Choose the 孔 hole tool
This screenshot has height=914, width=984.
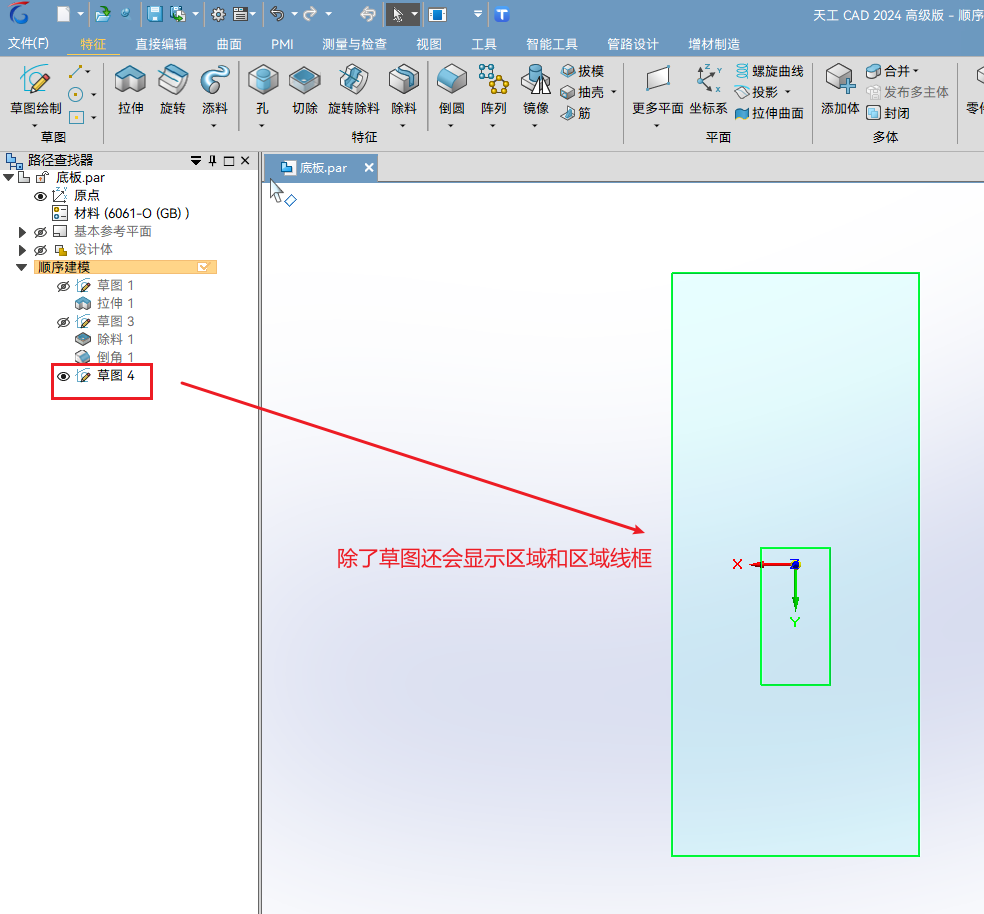pyautogui.click(x=262, y=90)
